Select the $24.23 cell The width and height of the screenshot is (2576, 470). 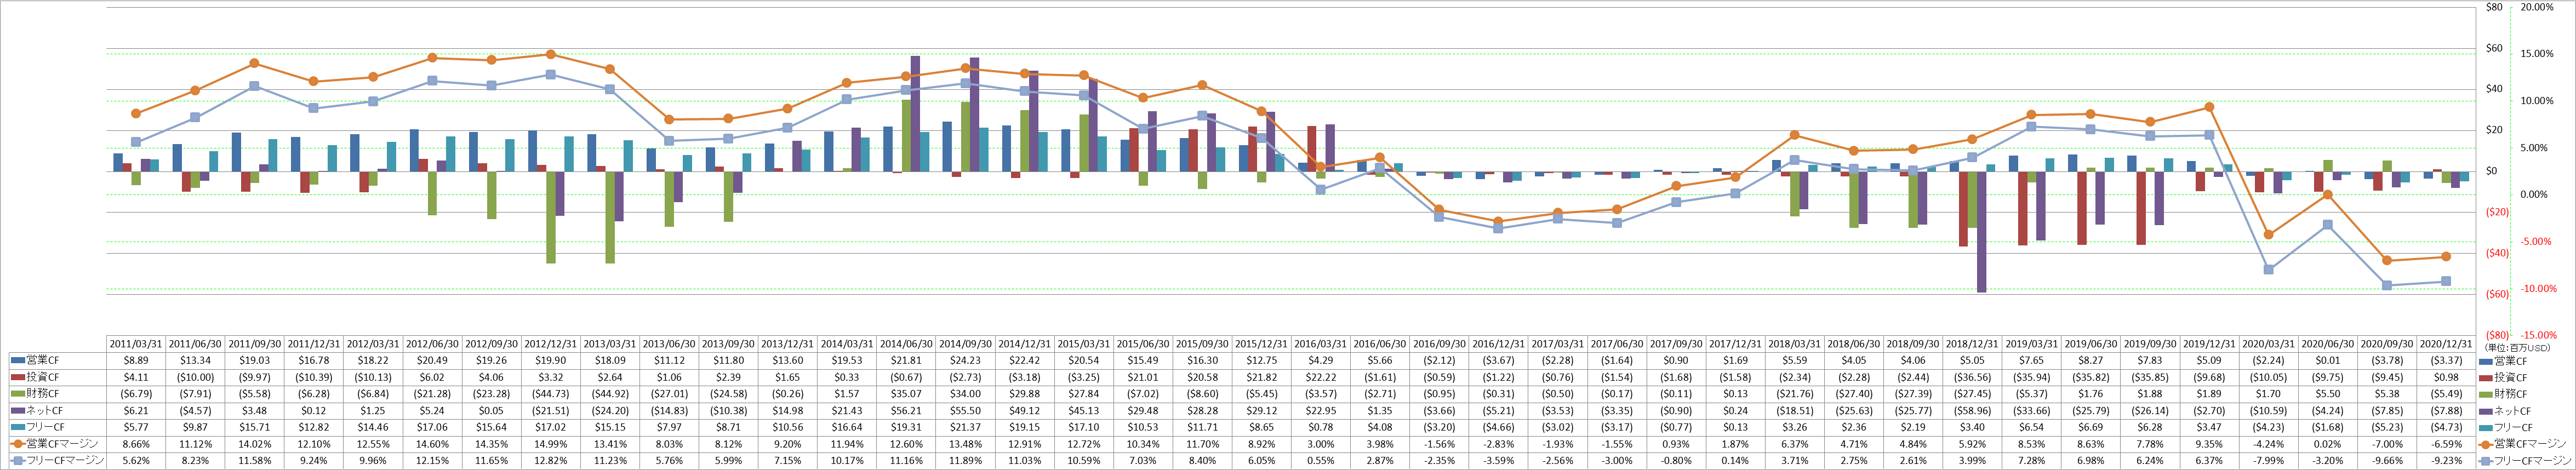[x=966, y=360]
